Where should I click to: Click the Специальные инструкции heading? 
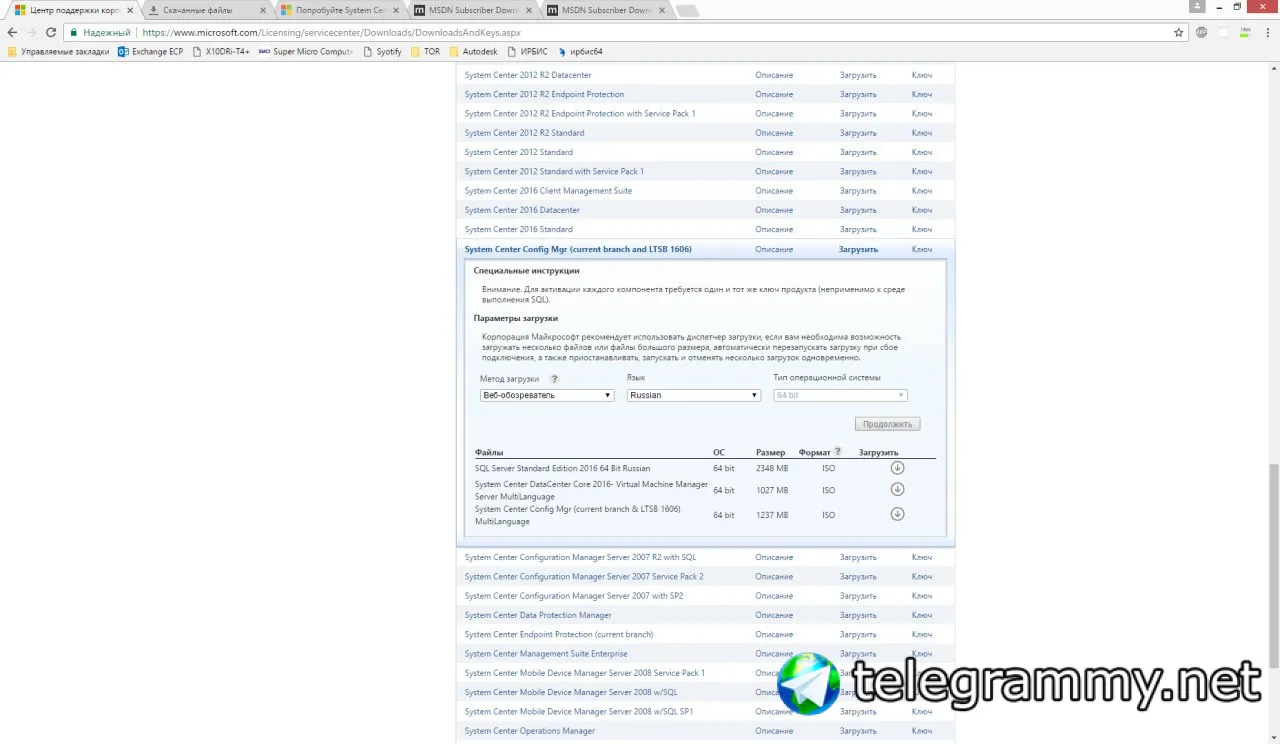click(x=527, y=270)
